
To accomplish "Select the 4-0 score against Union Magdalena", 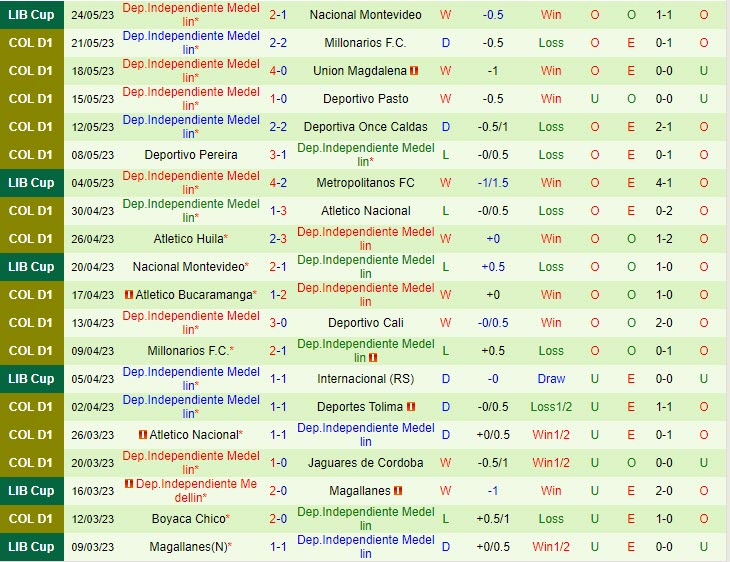I will pyautogui.click(x=278, y=71).
